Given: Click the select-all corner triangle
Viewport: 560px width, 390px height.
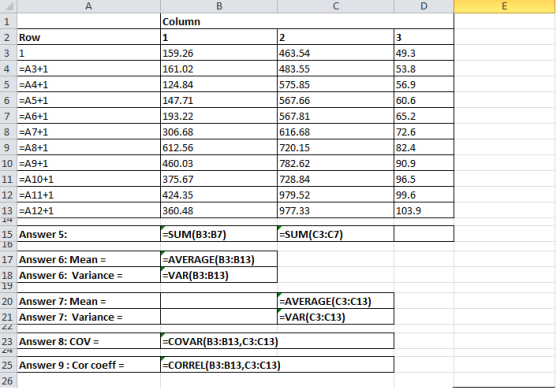Looking at the screenshot, I should (x=8, y=6).
